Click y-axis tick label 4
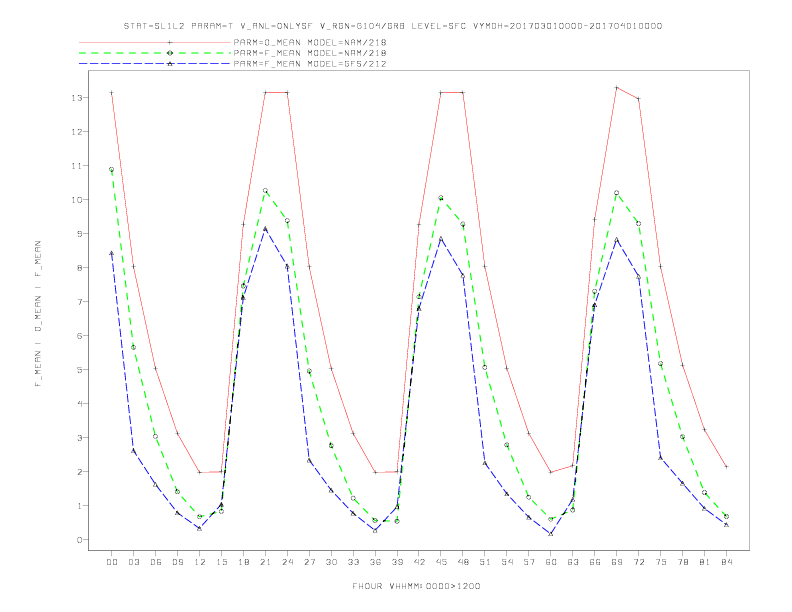 point(79,403)
